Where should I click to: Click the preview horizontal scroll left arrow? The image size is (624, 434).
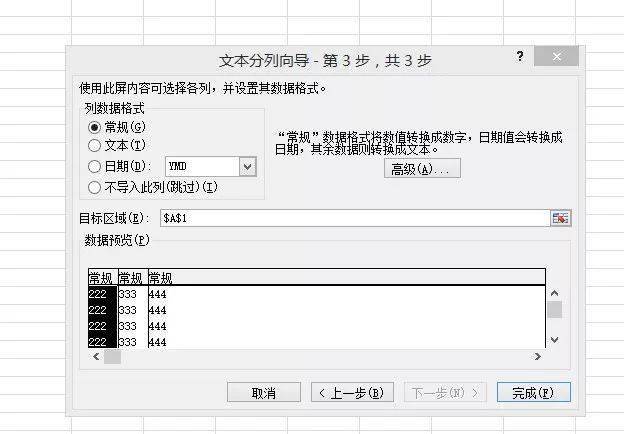(x=95, y=357)
